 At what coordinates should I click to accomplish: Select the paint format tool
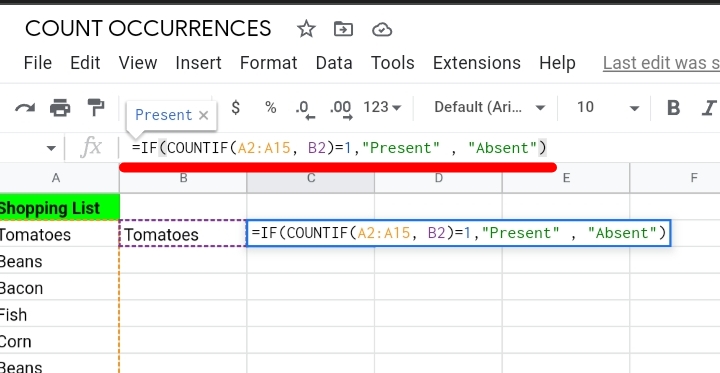(x=96, y=107)
